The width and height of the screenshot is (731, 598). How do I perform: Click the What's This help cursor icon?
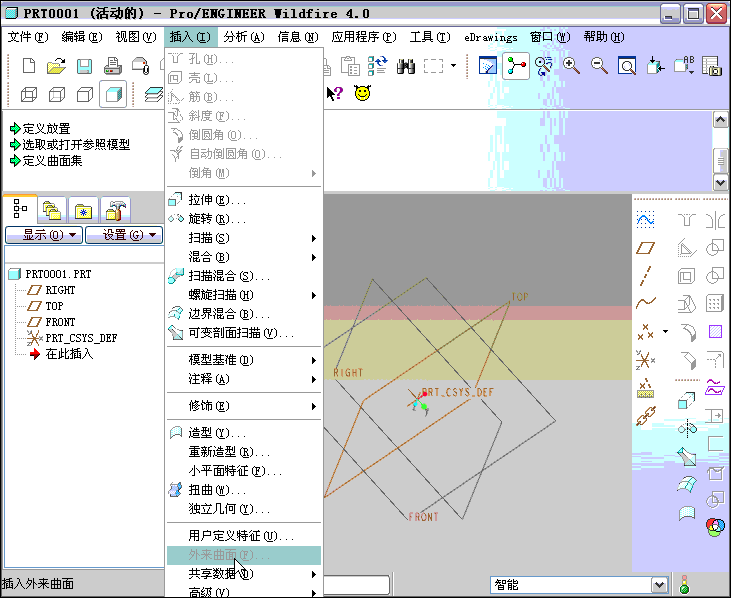335,94
